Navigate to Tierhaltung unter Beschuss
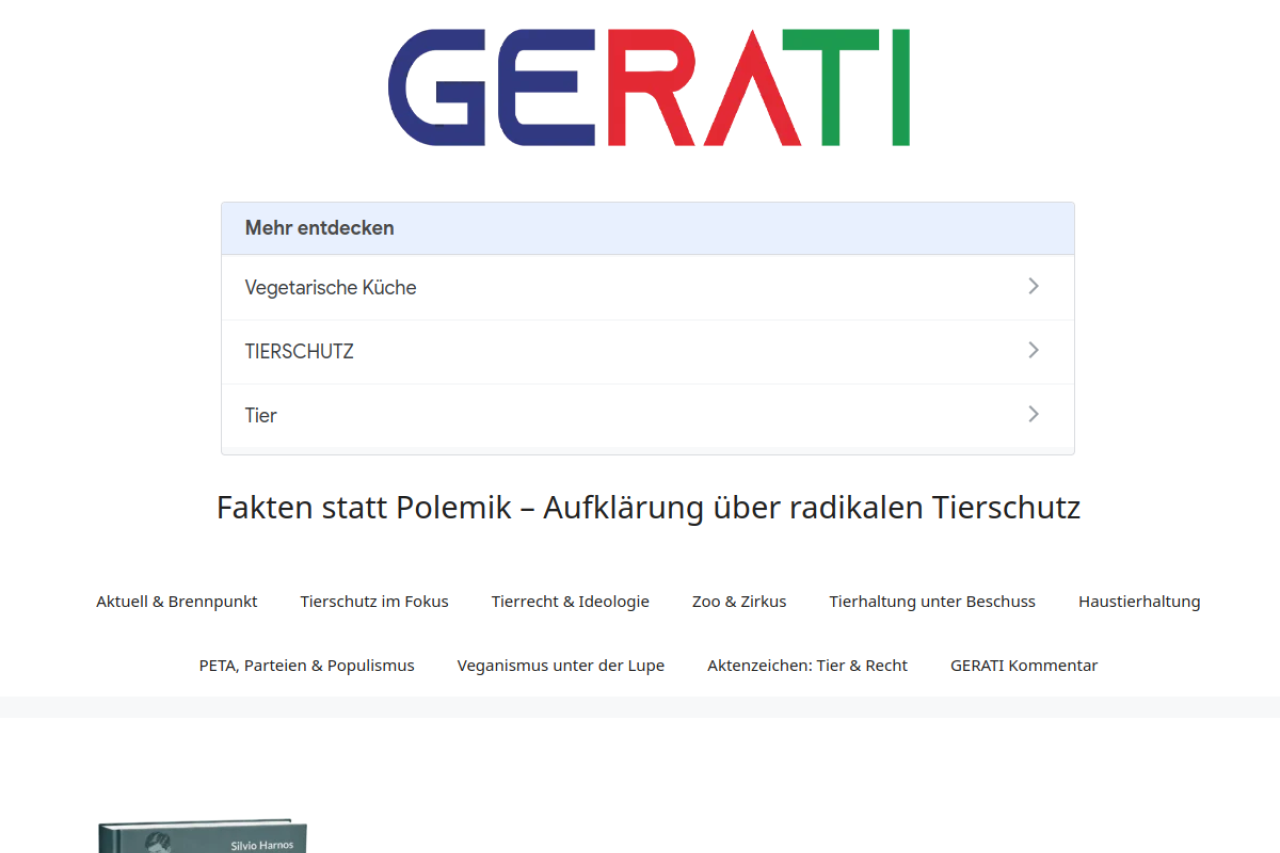This screenshot has width=1280, height=853. [x=932, y=601]
